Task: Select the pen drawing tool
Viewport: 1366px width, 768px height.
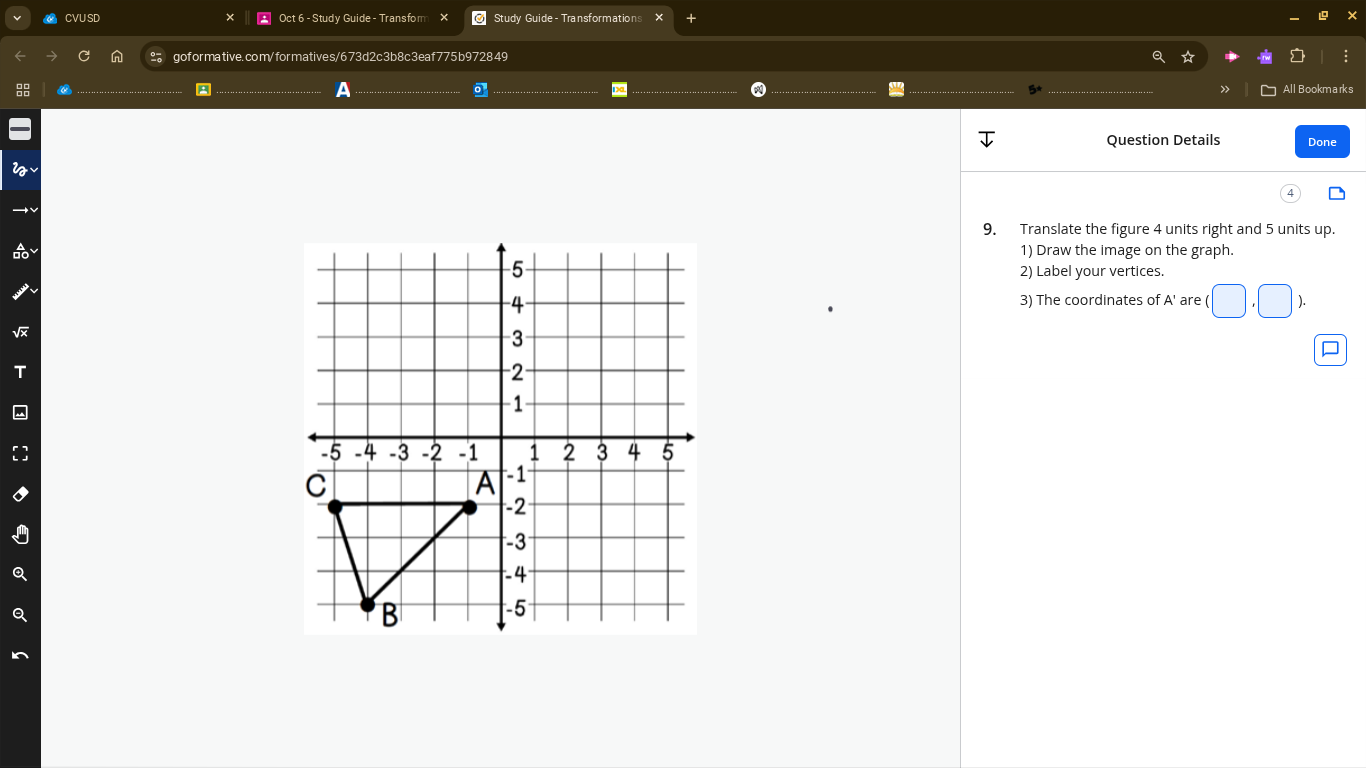Action: click(16, 169)
